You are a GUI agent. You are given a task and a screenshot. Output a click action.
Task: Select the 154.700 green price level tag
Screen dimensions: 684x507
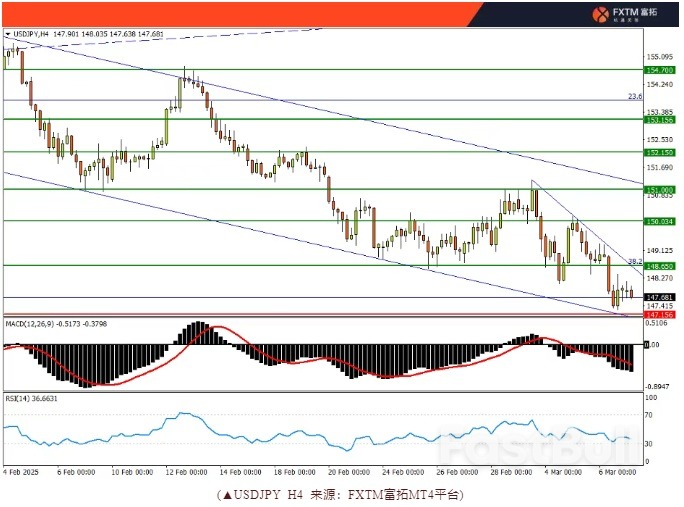pyautogui.click(x=659, y=69)
